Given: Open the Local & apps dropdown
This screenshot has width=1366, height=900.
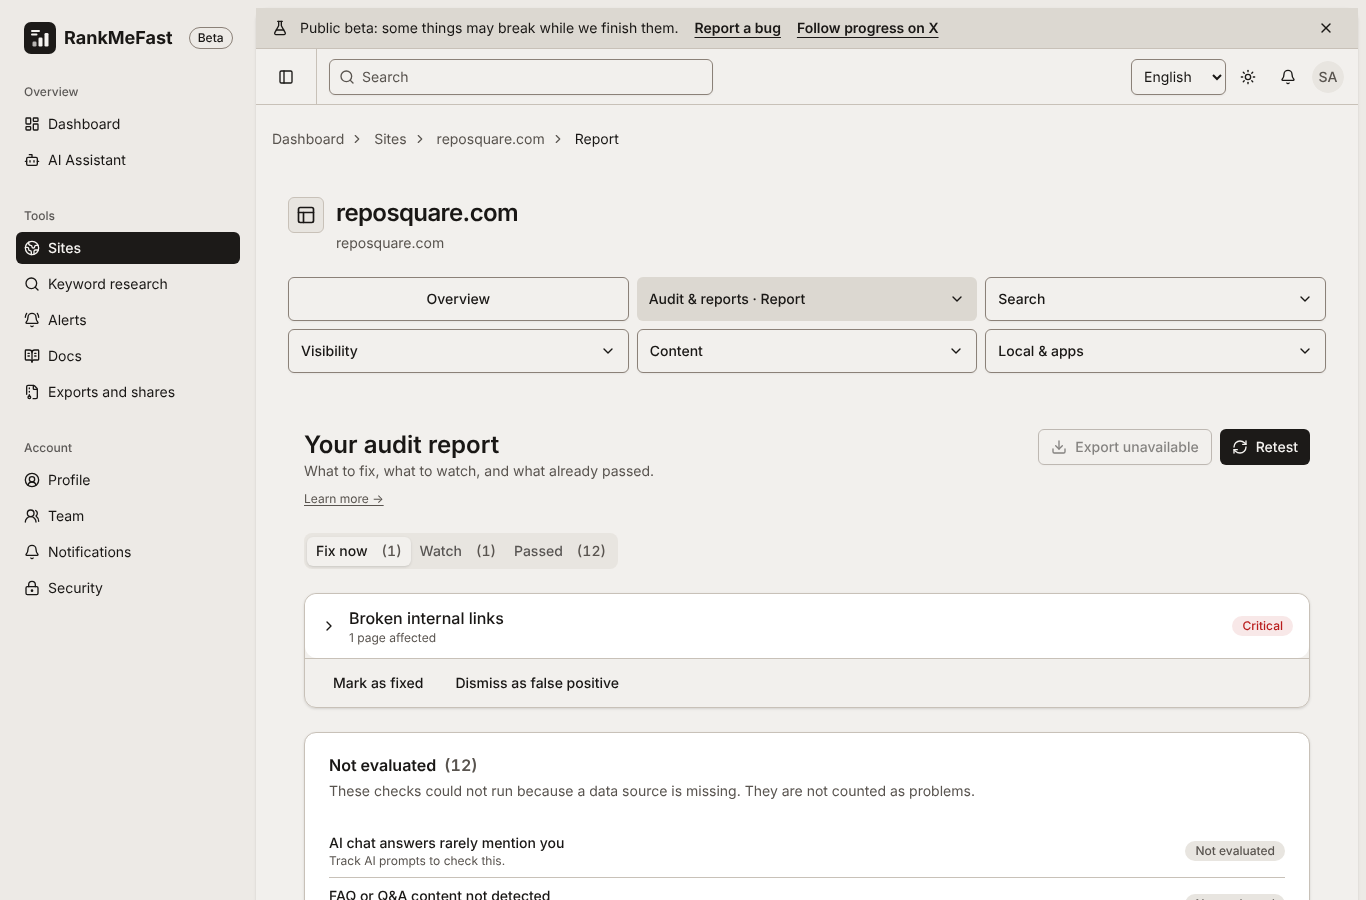Looking at the screenshot, I should point(1155,351).
